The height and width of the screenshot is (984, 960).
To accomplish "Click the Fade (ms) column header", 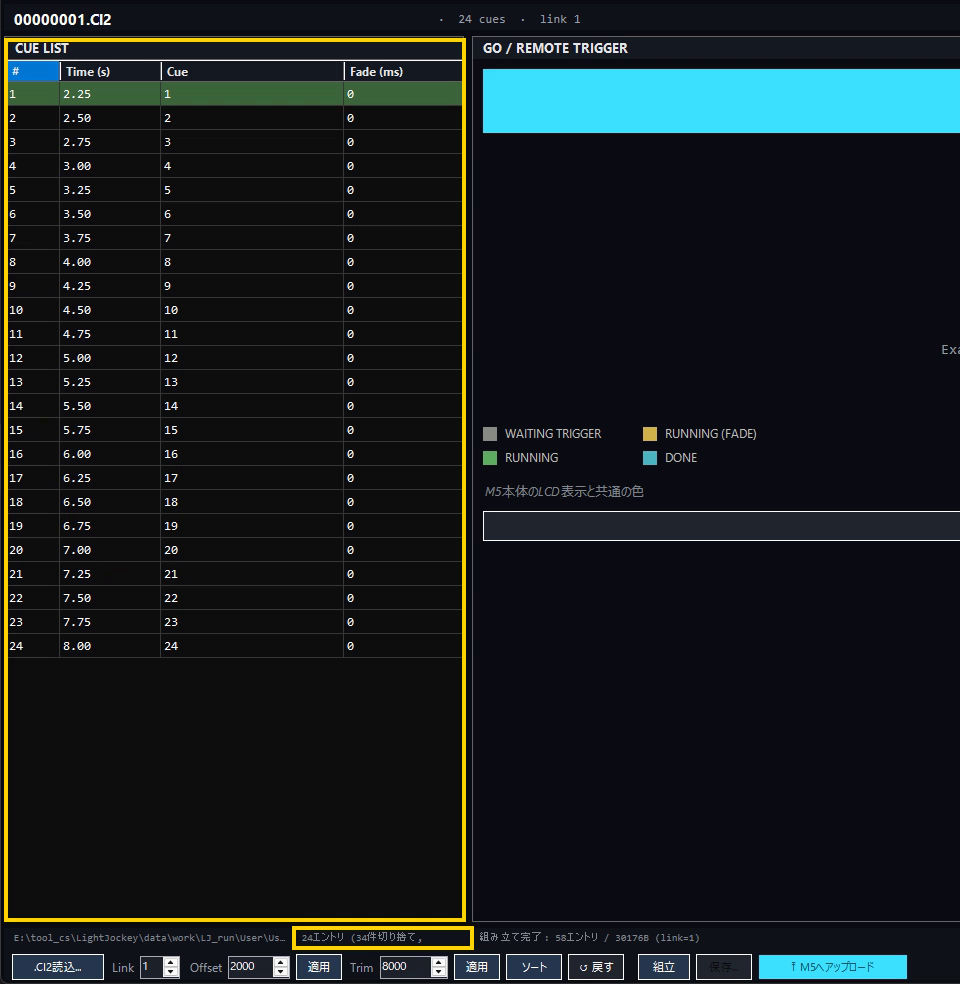I will 403,72.
